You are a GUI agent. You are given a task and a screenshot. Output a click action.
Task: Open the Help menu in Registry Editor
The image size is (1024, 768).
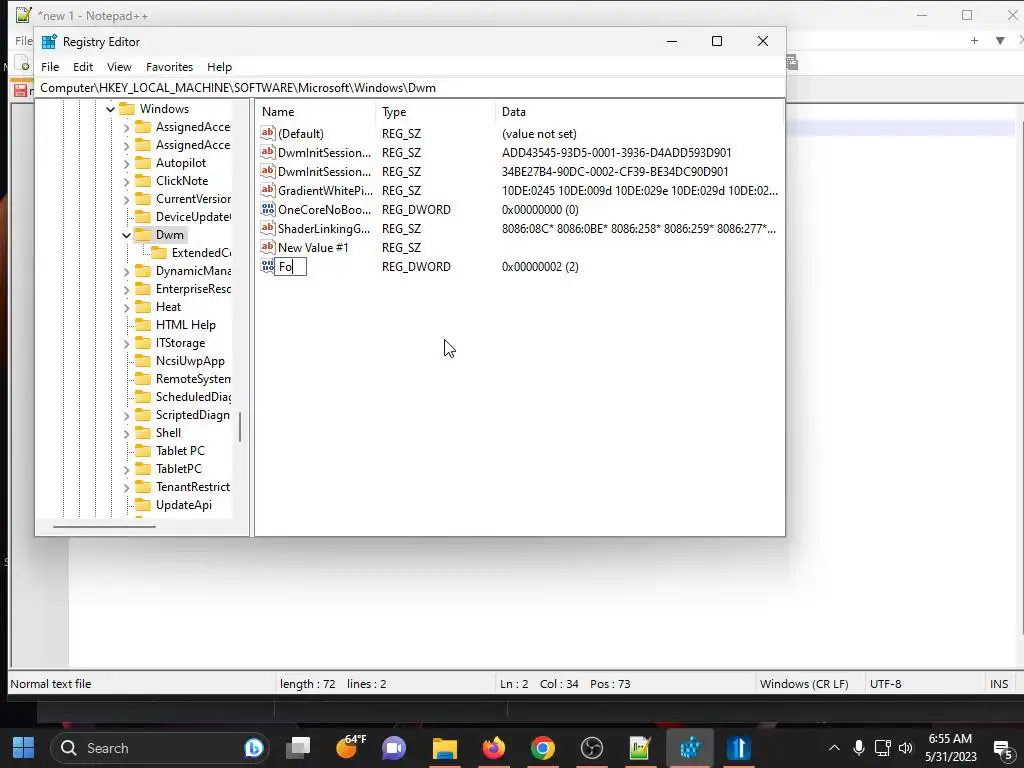(x=219, y=67)
